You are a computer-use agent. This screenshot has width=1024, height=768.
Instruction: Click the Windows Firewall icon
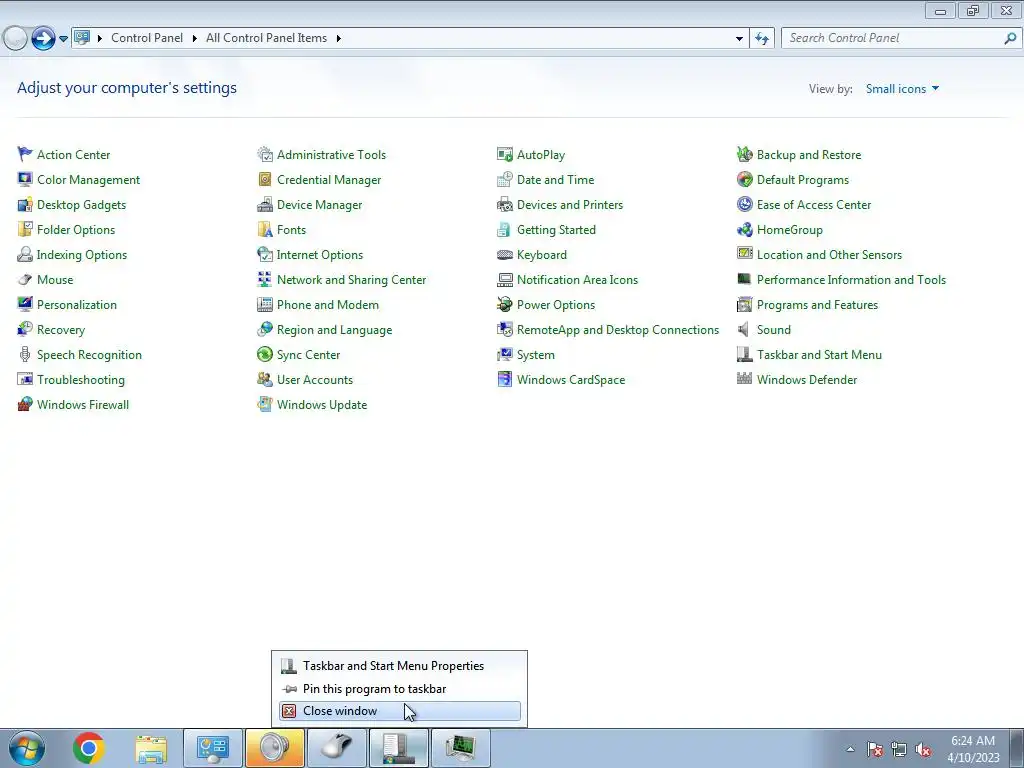coord(25,404)
